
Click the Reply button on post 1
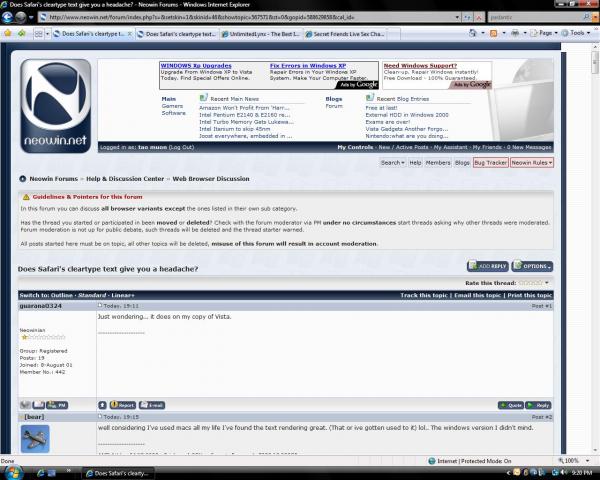coord(538,405)
